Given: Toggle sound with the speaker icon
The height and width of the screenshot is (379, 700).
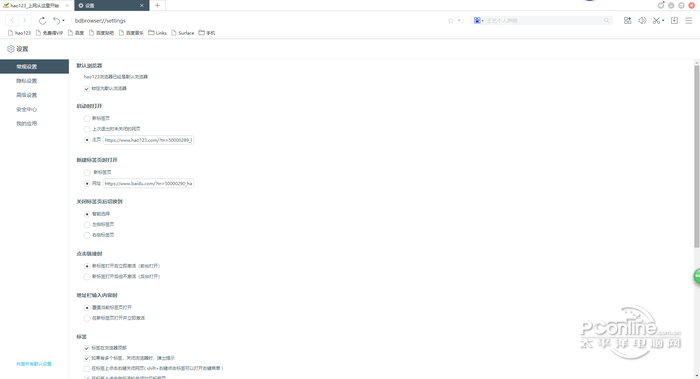Looking at the screenshot, I should pos(642,21).
